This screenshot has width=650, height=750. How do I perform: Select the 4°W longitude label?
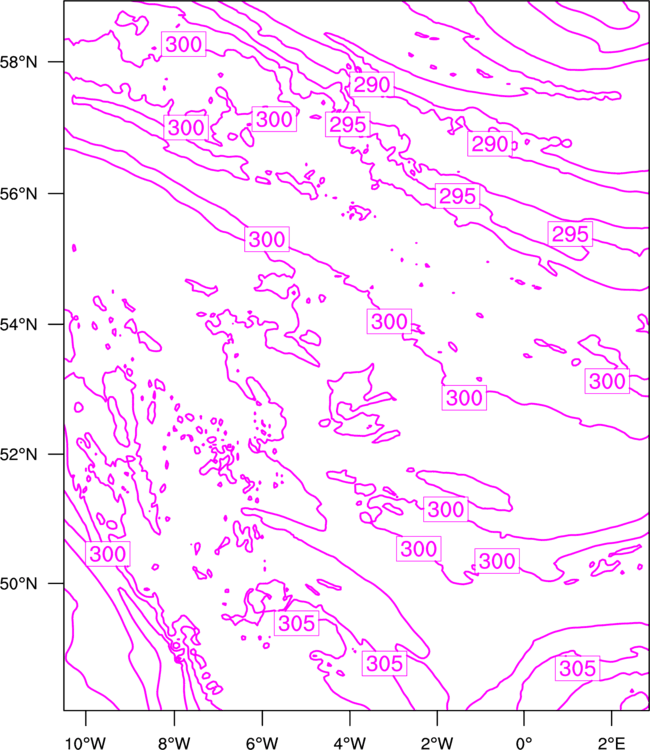pos(349,743)
